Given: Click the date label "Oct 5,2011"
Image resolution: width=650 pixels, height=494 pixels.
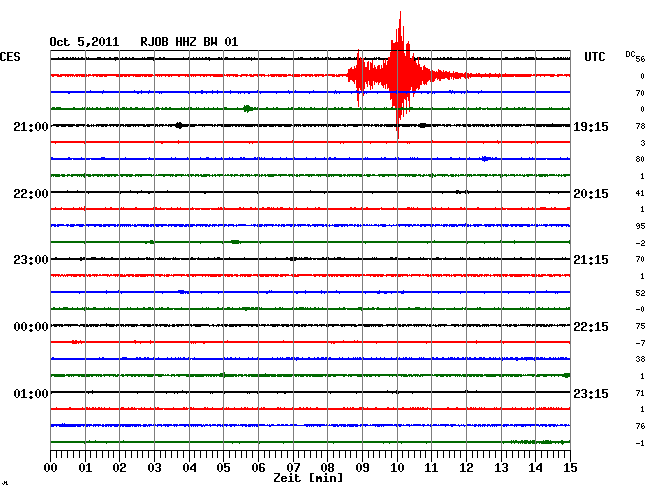Looking at the screenshot, I should 84,42.
